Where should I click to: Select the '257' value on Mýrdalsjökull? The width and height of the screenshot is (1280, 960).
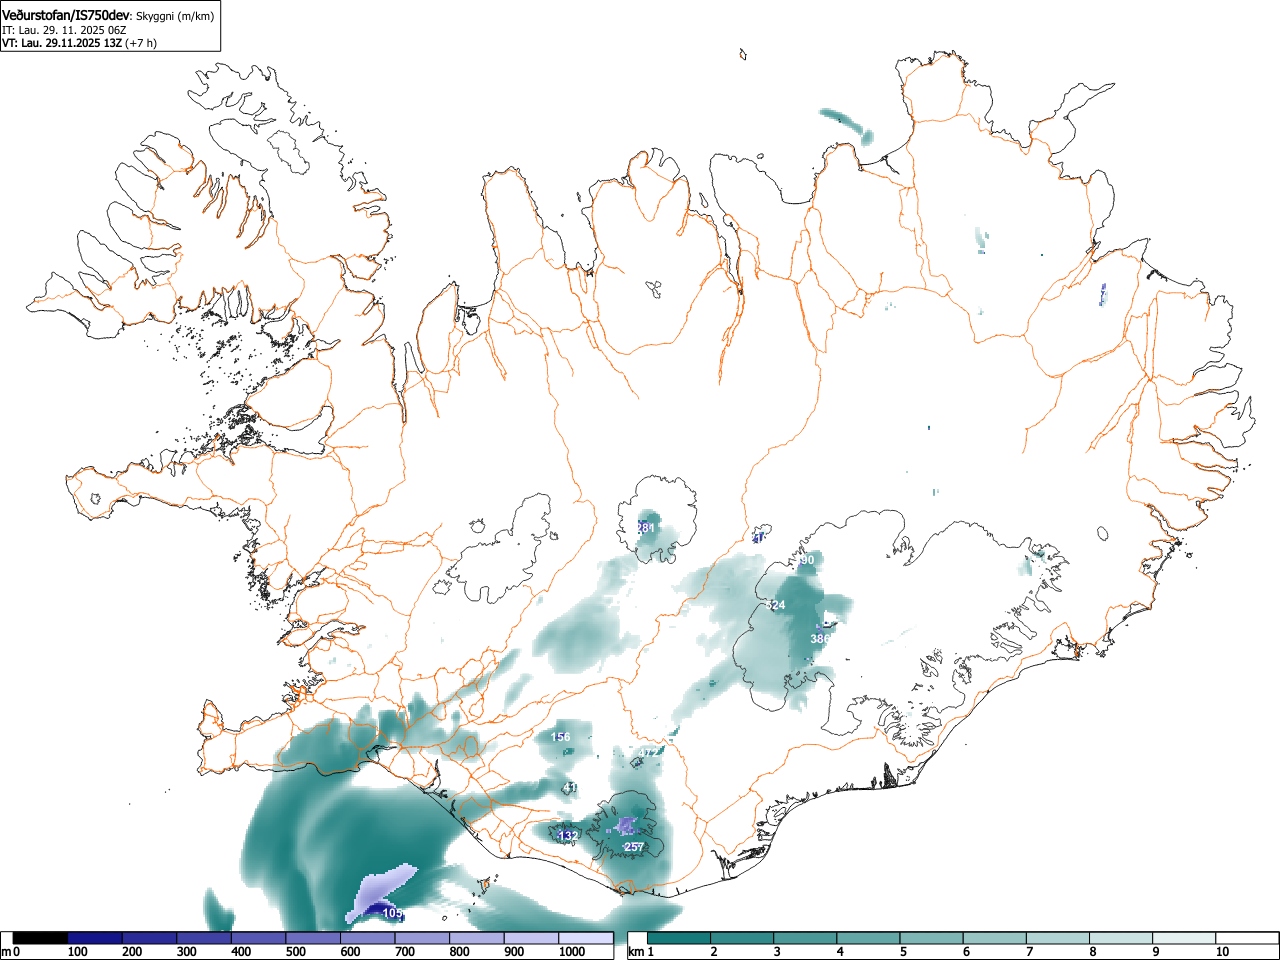(634, 848)
